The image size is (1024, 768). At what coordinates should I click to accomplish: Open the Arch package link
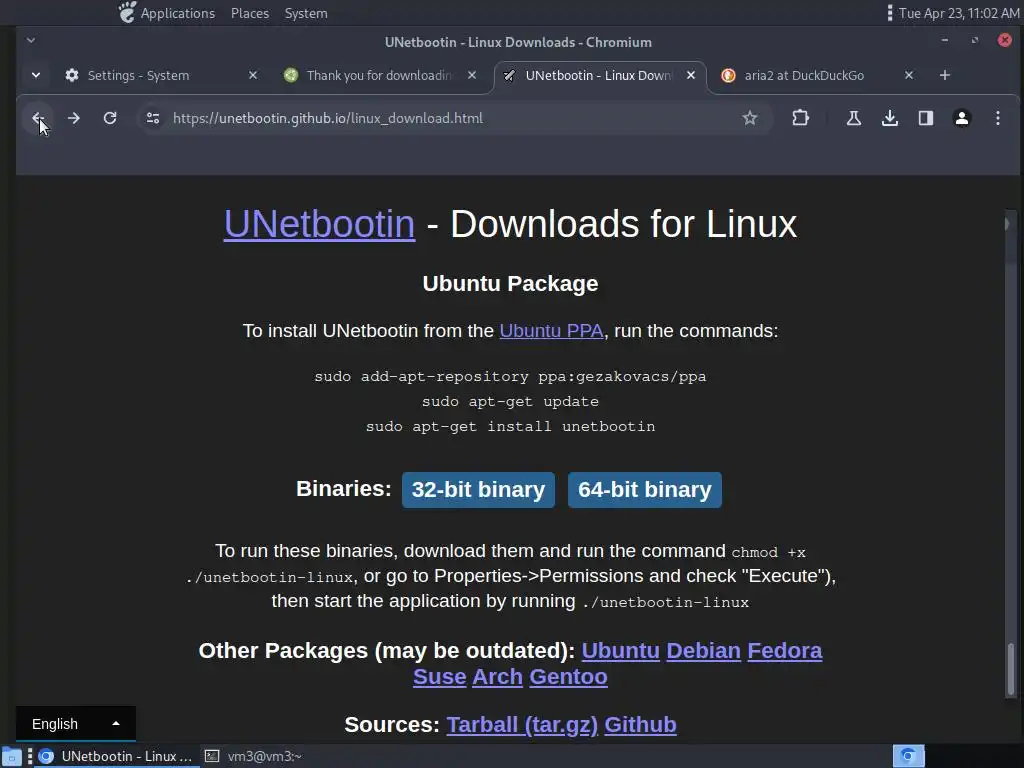click(x=497, y=677)
